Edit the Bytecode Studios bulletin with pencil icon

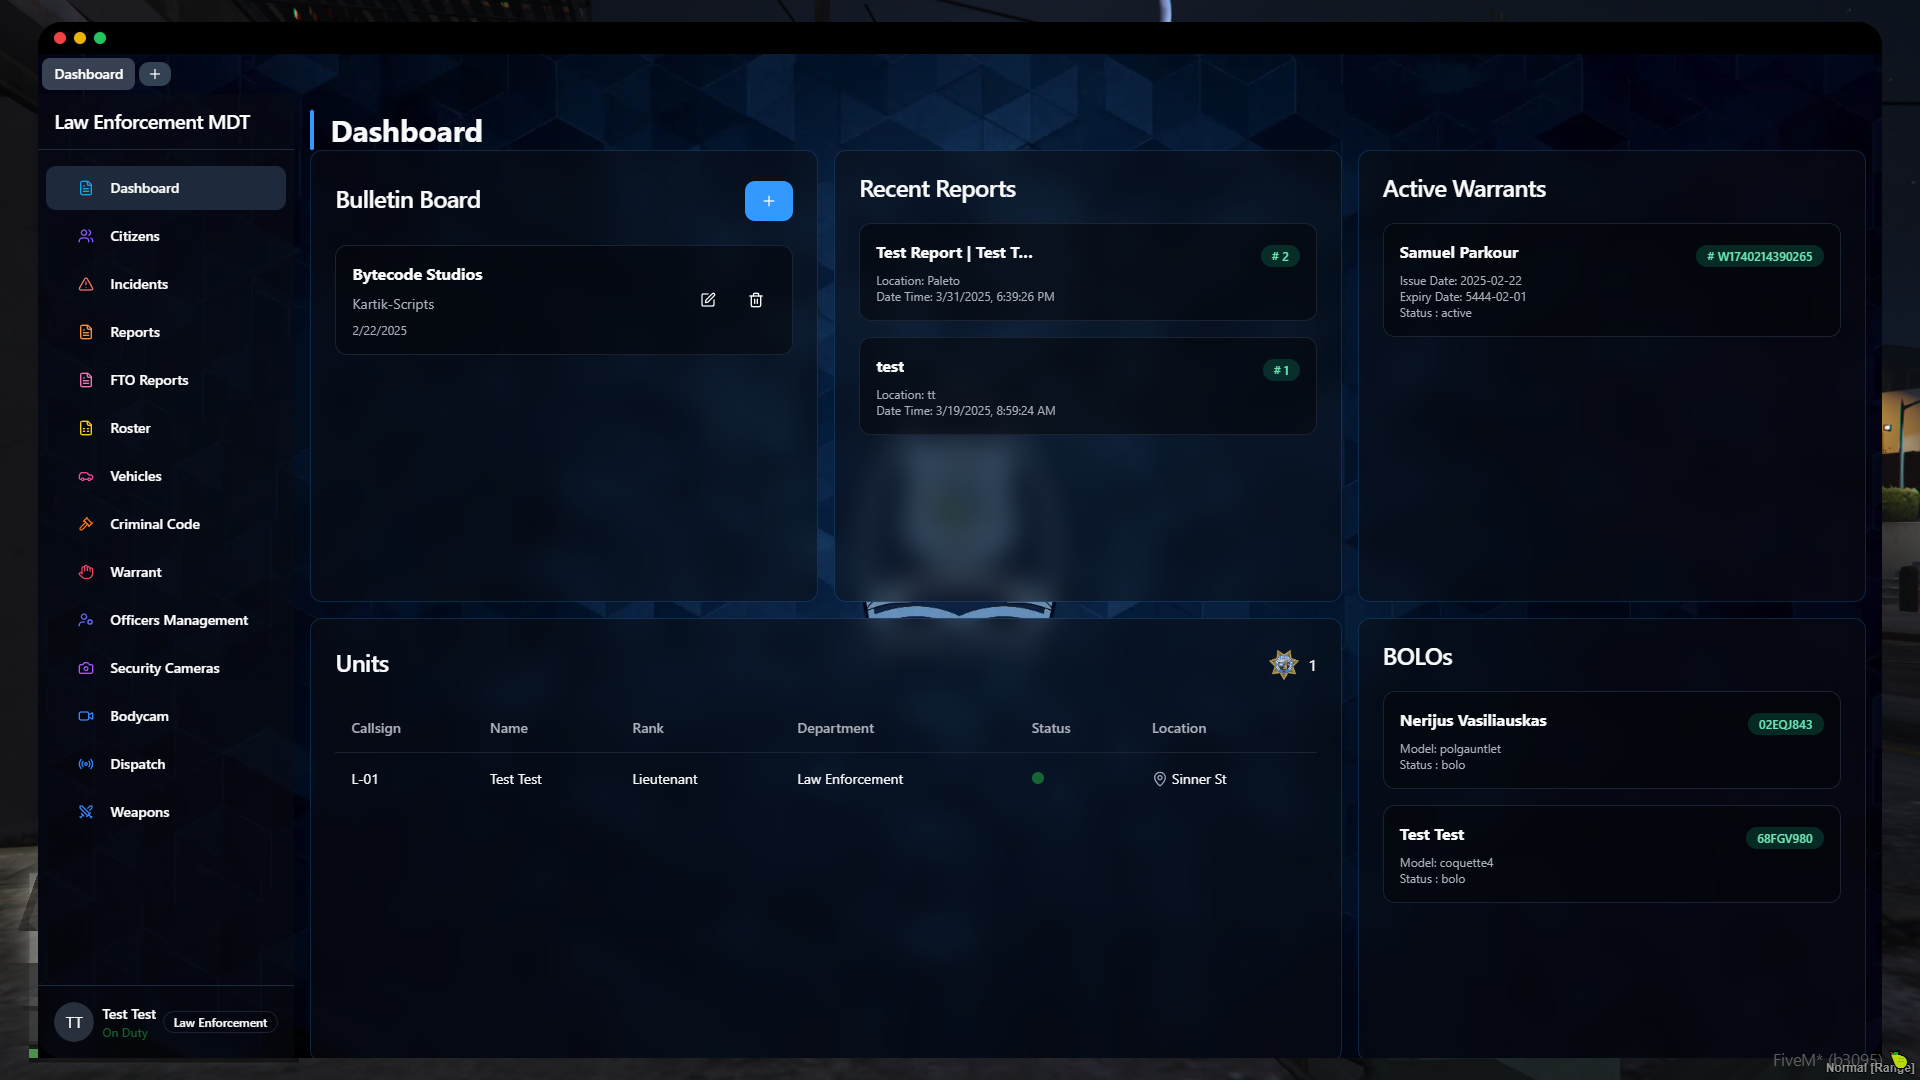tap(708, 300)
